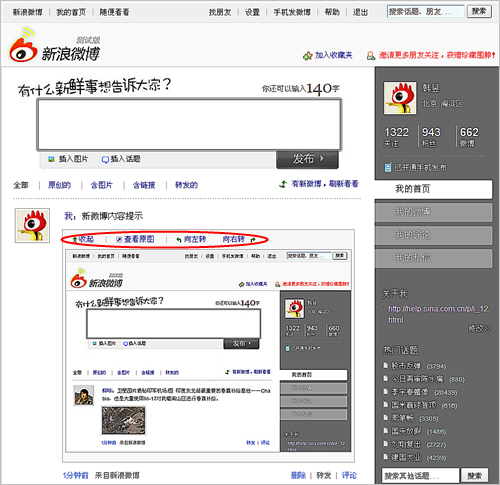The height and width of the screenshot is (485, 500).
Task: Click the 插入话题 speech bubble icon
Action: [105, 160]
